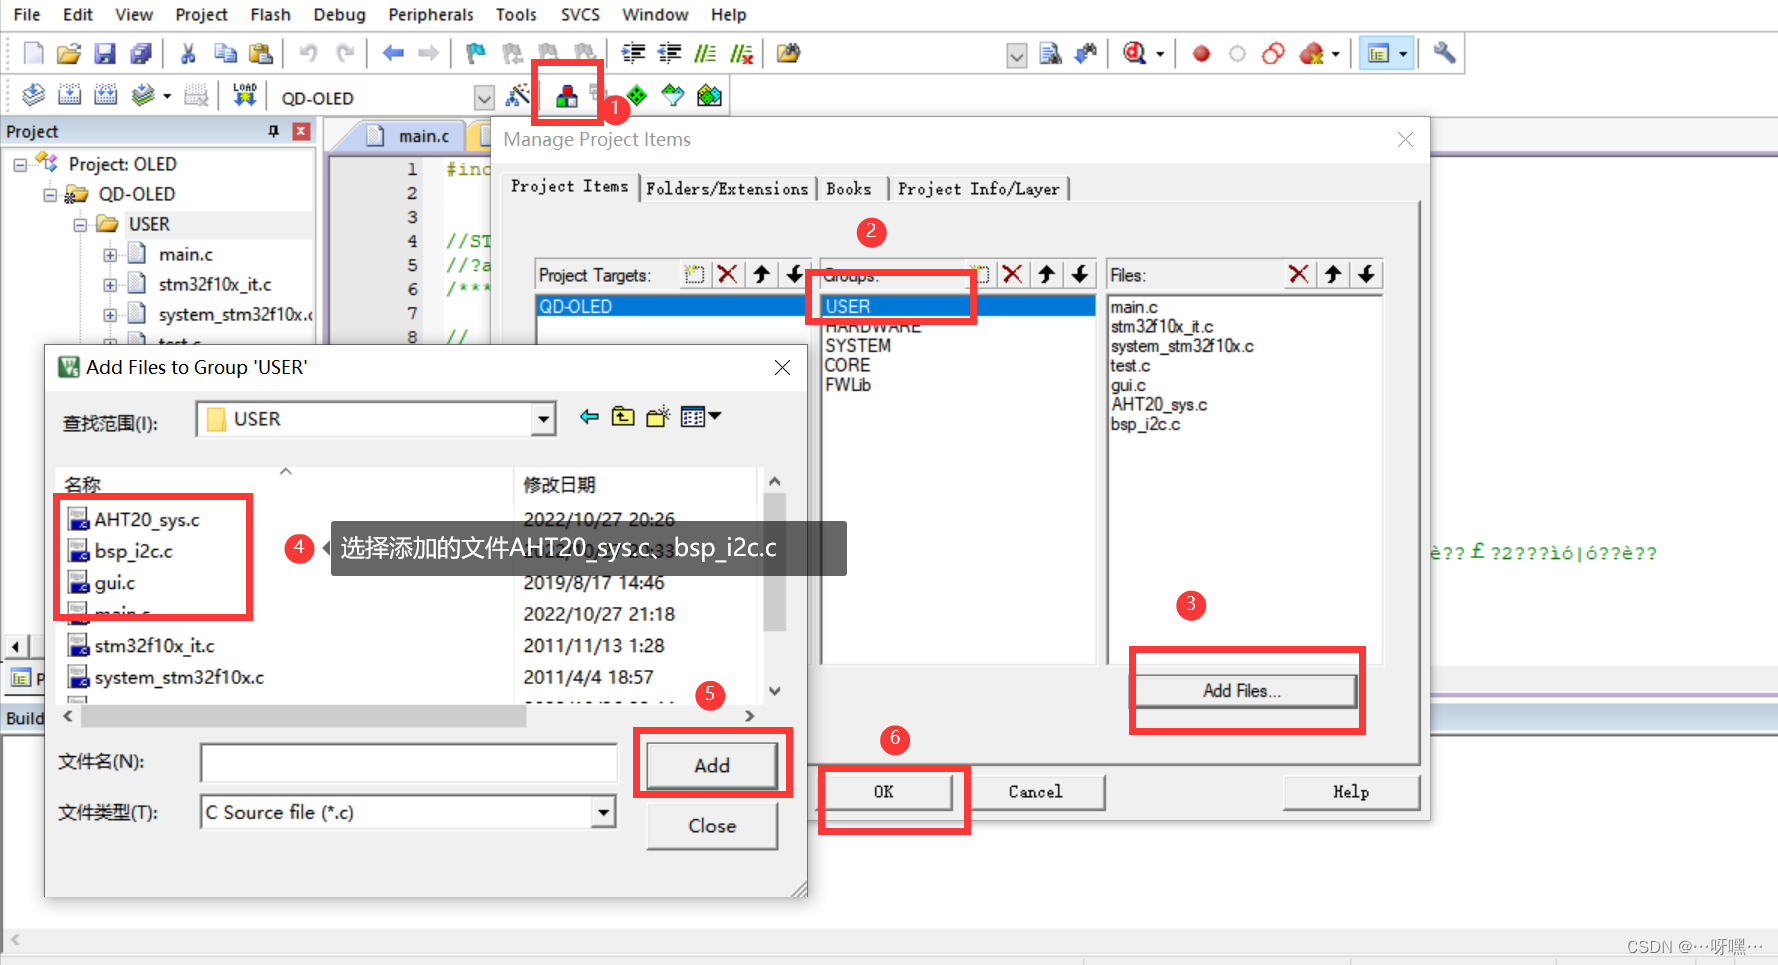Click the Indent selected lines icon

click(633, 53)
